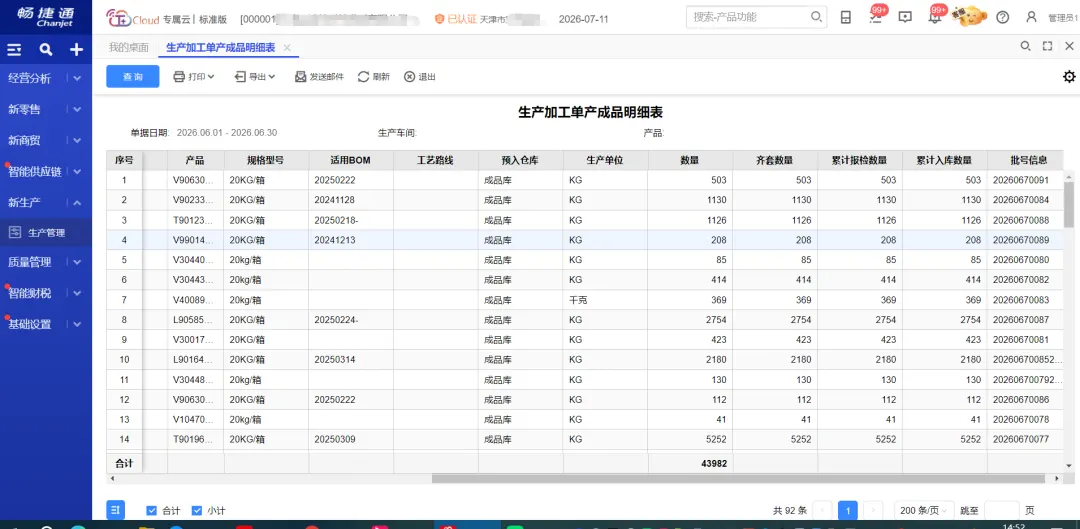Image resolution: width=1080 pixels, height=529 pixels.
Task: Open the 200 条/页 page size dropdown
Action: tap(924, 510)
